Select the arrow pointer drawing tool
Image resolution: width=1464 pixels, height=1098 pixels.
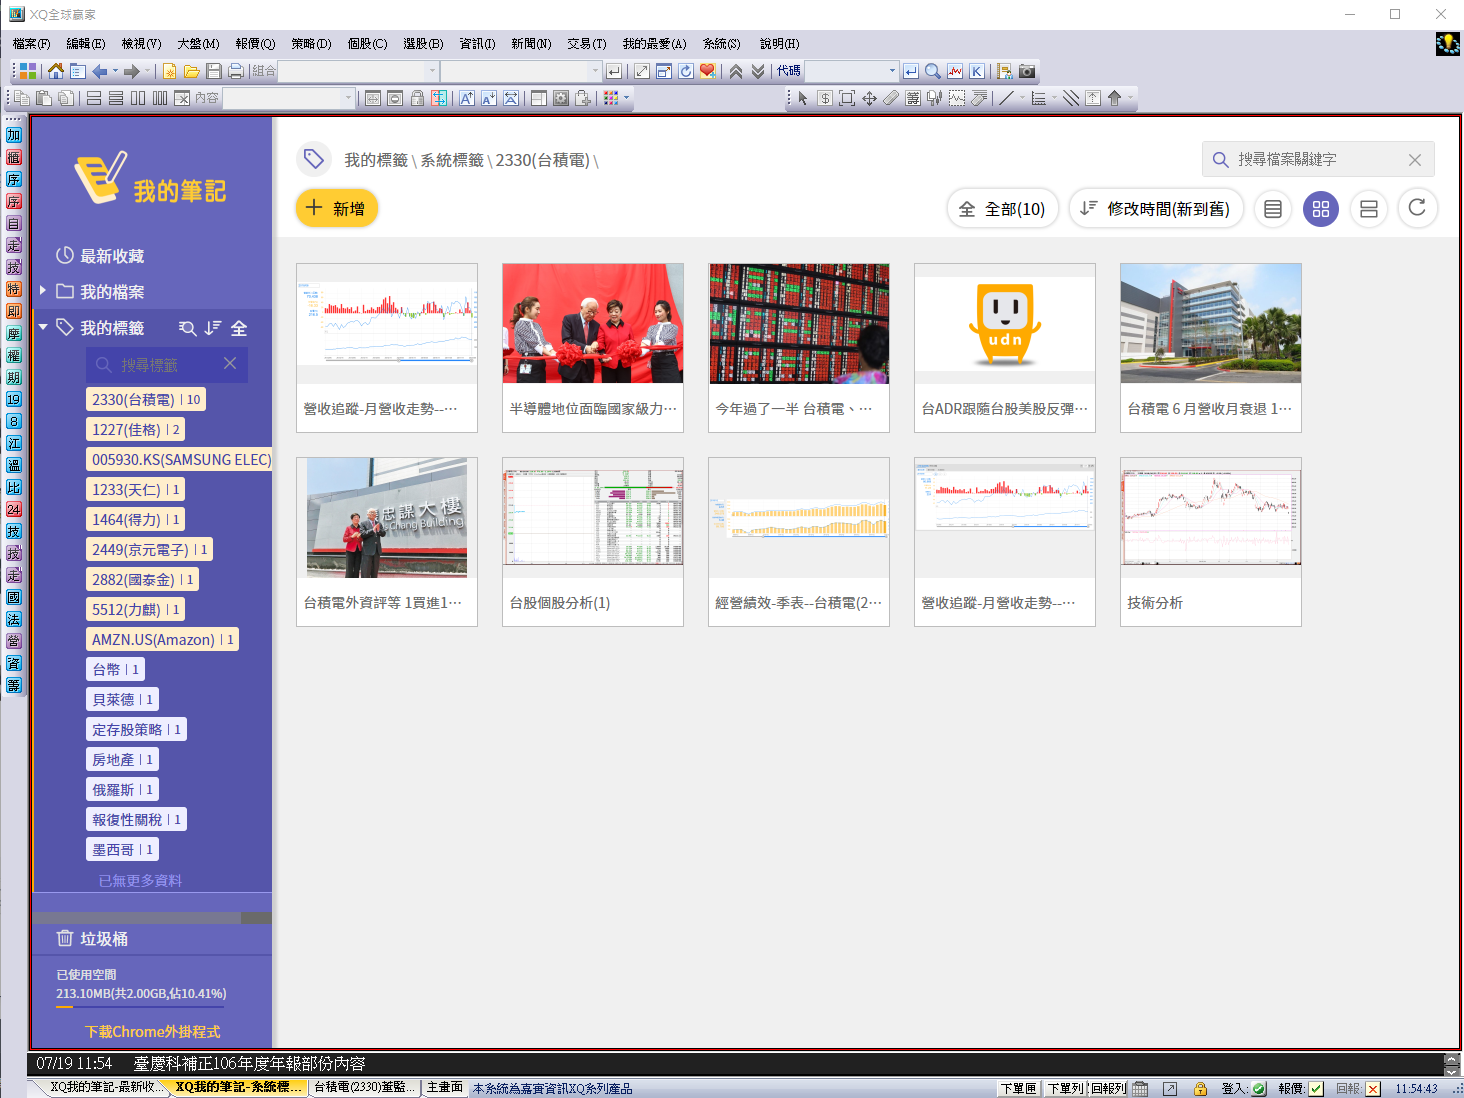(803, 98)
